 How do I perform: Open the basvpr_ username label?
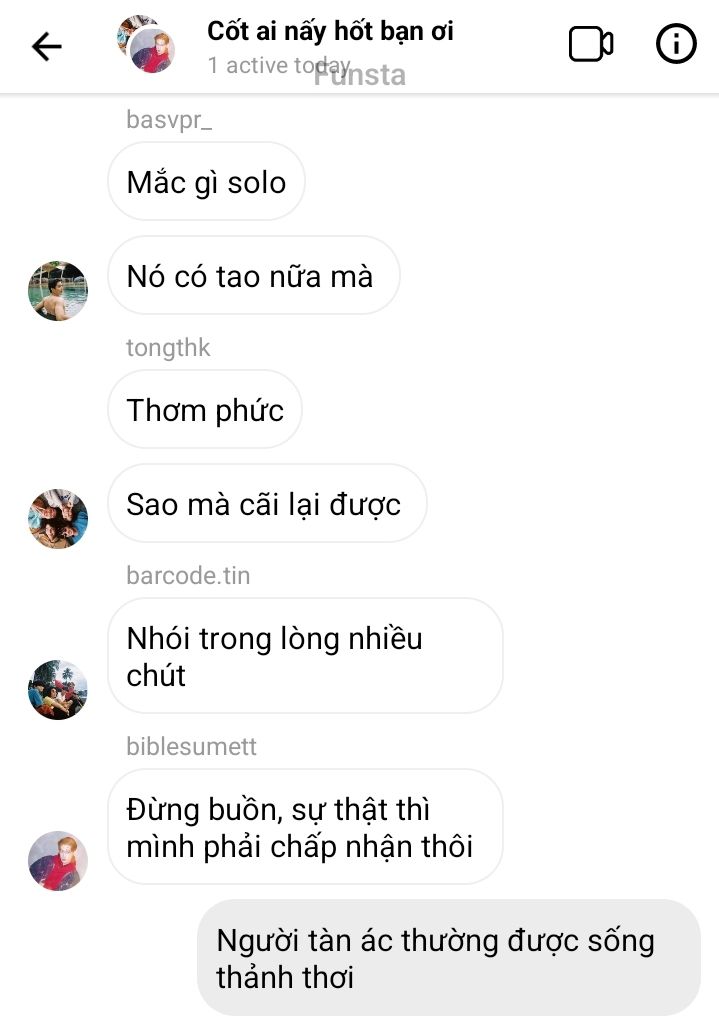tap(169, 120)
